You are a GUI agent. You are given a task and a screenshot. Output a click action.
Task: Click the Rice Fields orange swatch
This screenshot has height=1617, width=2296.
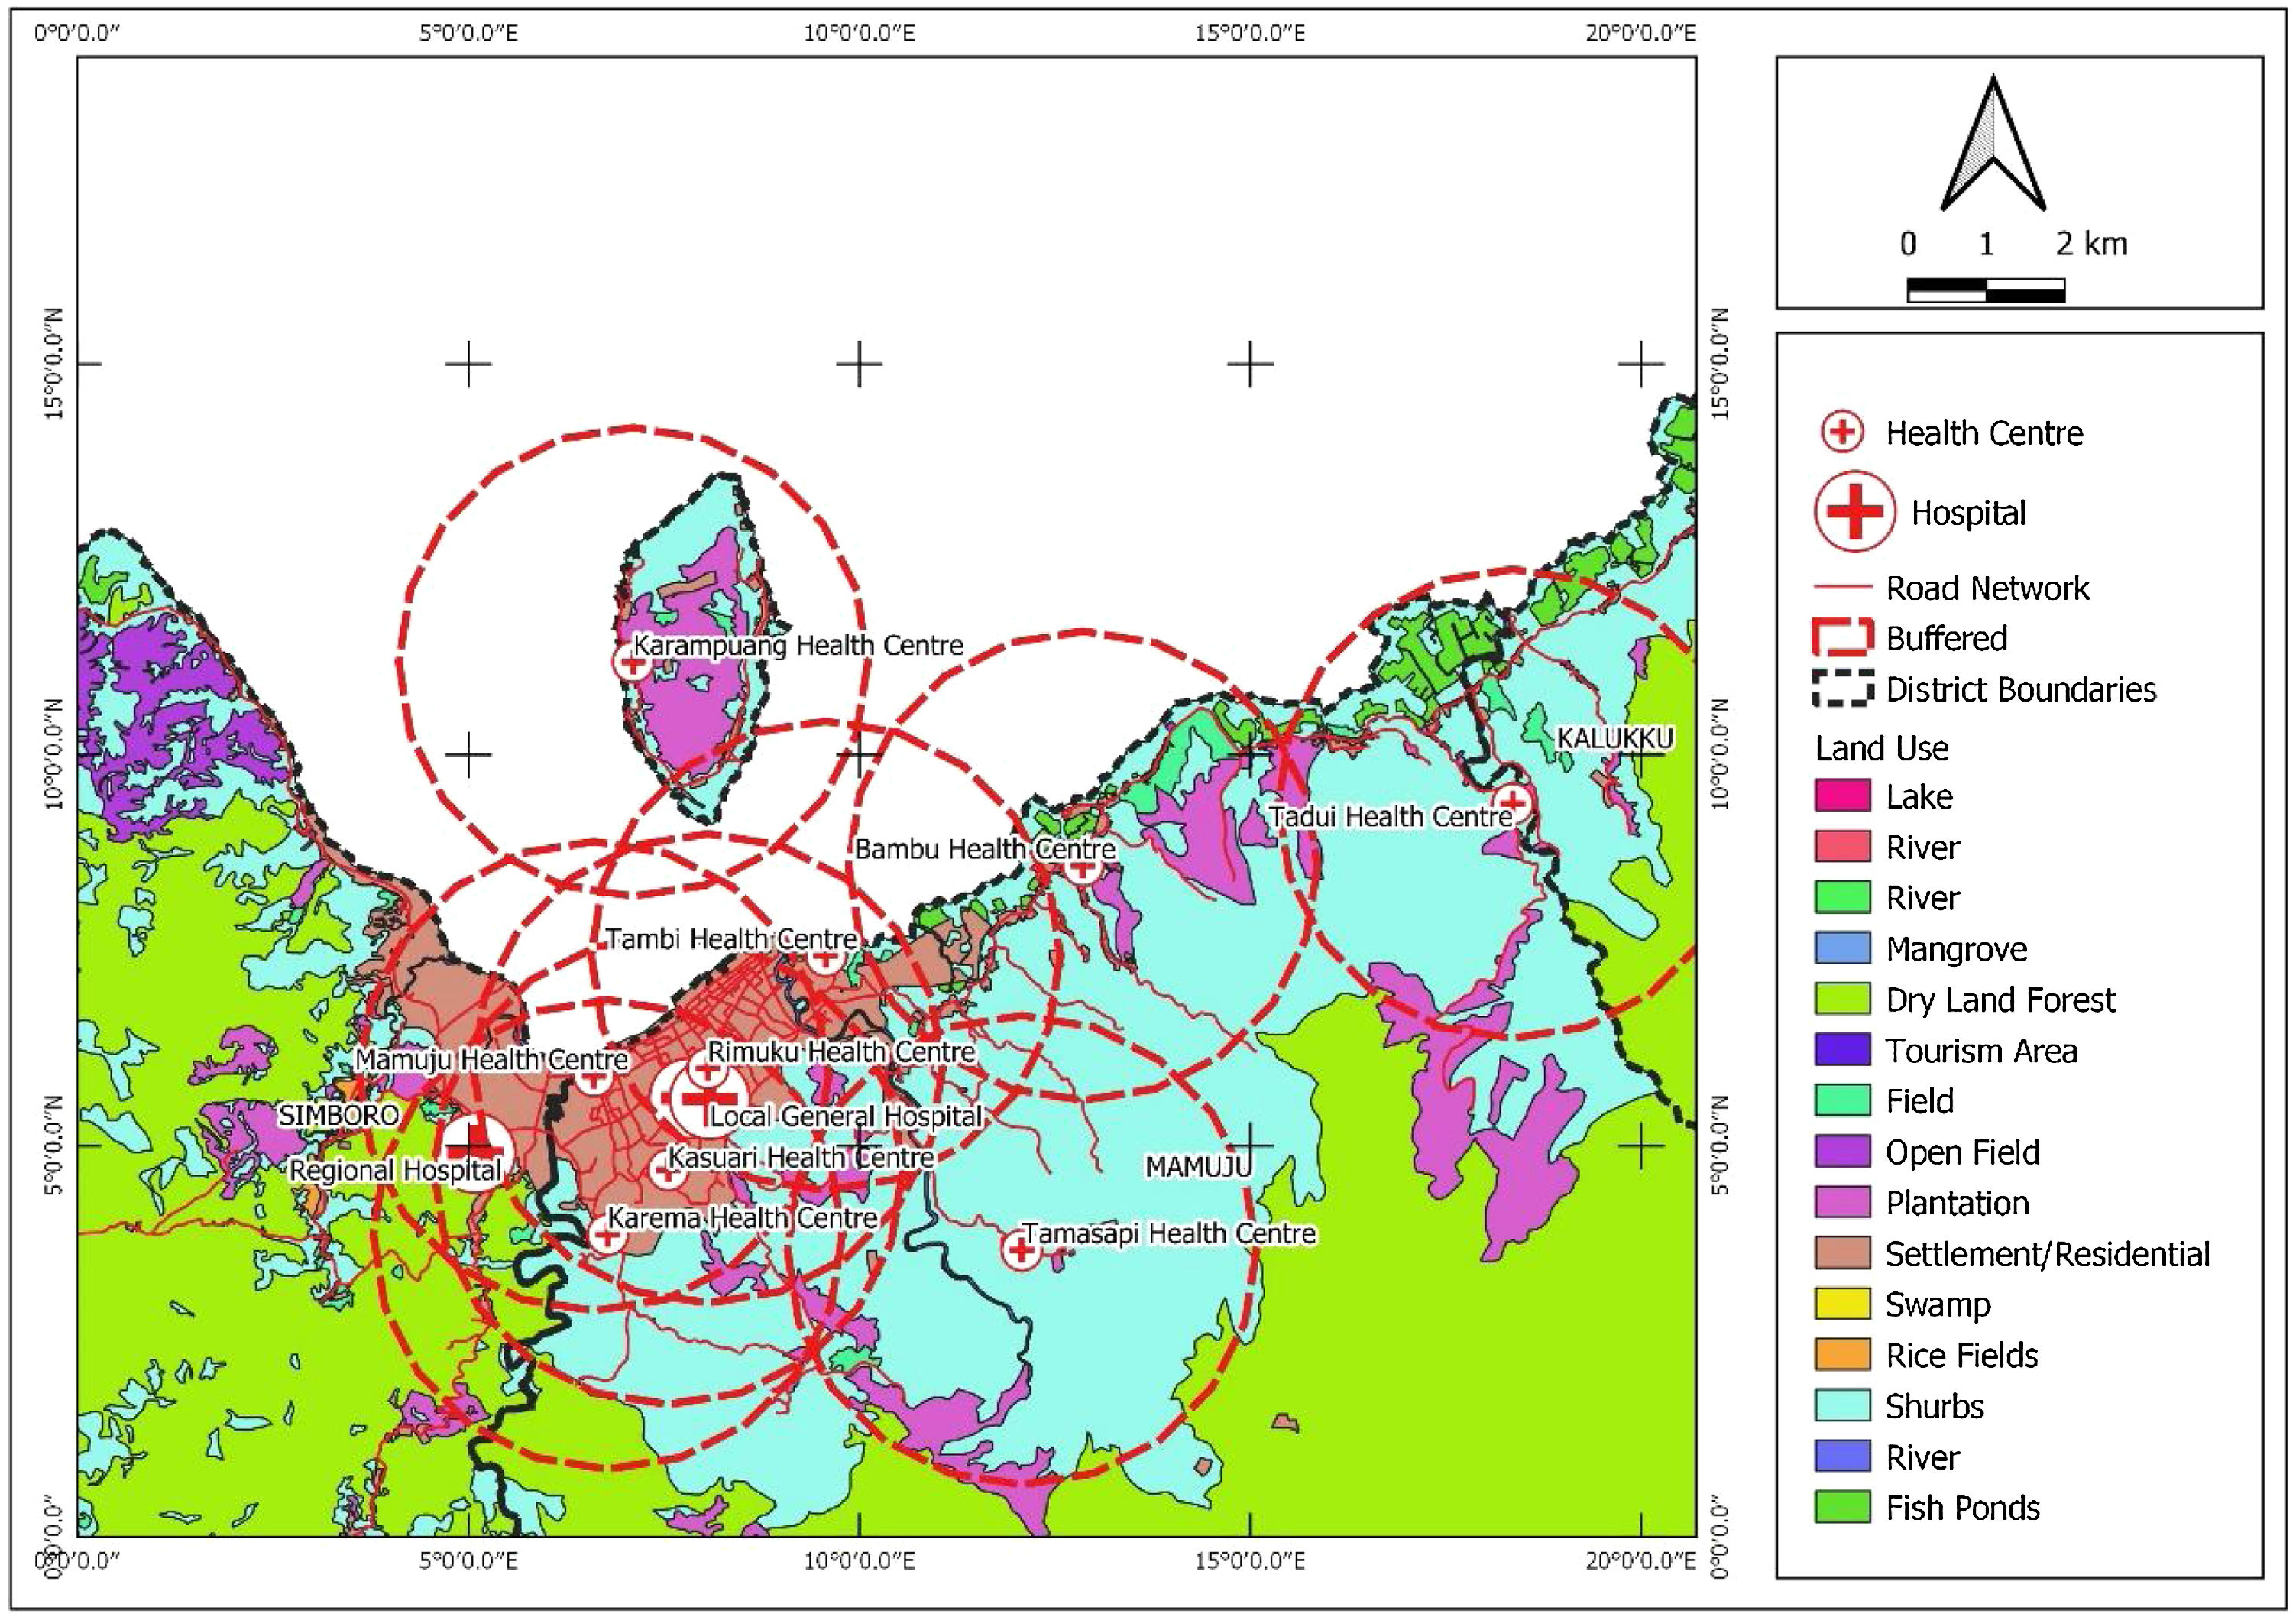point(1842,1354)
